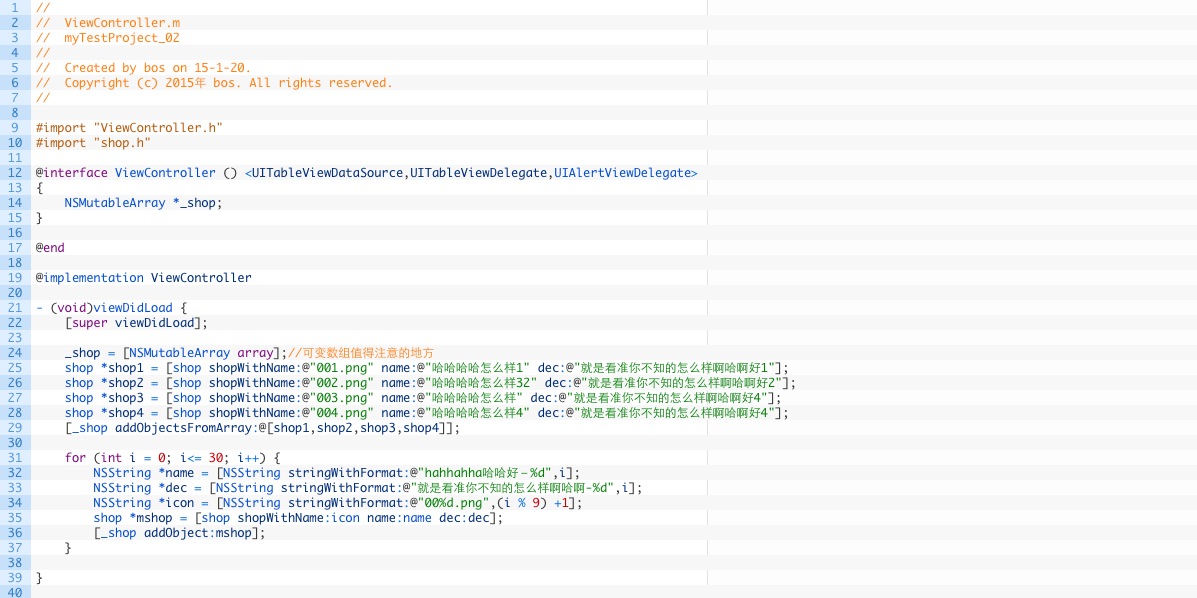The width and height of the screenshot is (1197, 598).
Task: Click the NSMutableArray *_shop declaration
Action: click(x=143, y=202)
